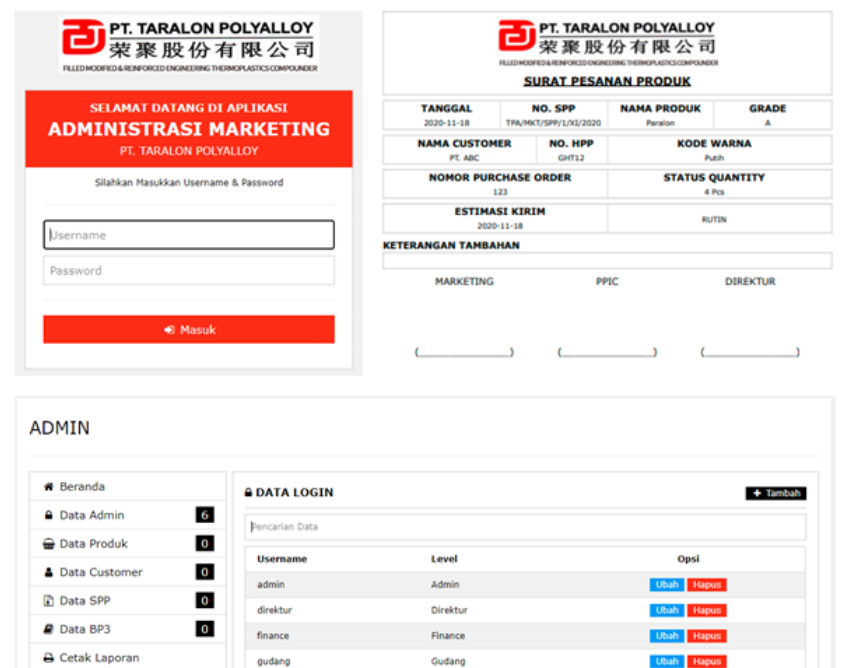Click Hapus for the finance user
The width and height of the screenshot is (842, 668).
click(x=707, y=636)
